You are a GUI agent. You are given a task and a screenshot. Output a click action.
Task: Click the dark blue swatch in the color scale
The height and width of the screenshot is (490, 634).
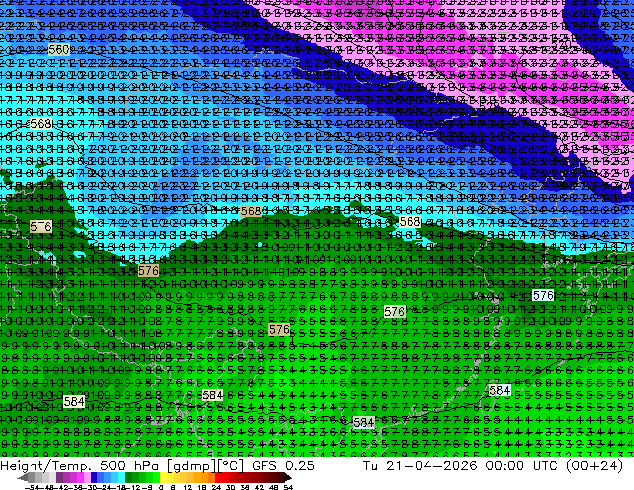tap(94, 477)
